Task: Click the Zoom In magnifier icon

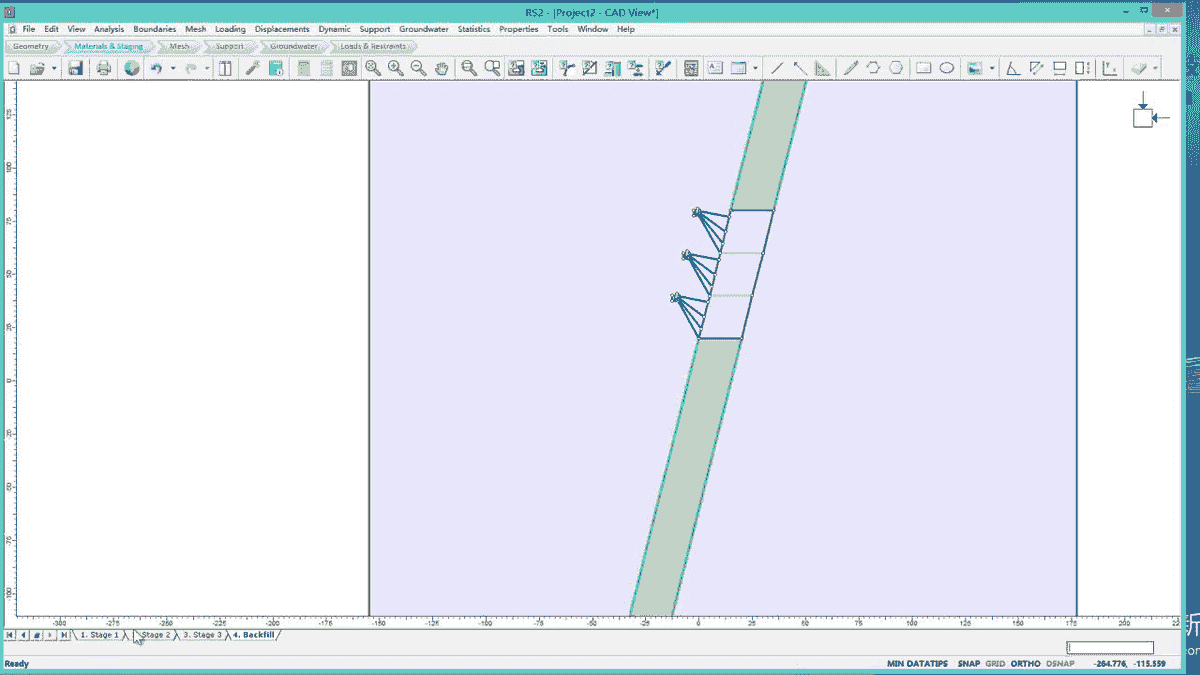Action: pyautogui.click(x=395, y=68)
